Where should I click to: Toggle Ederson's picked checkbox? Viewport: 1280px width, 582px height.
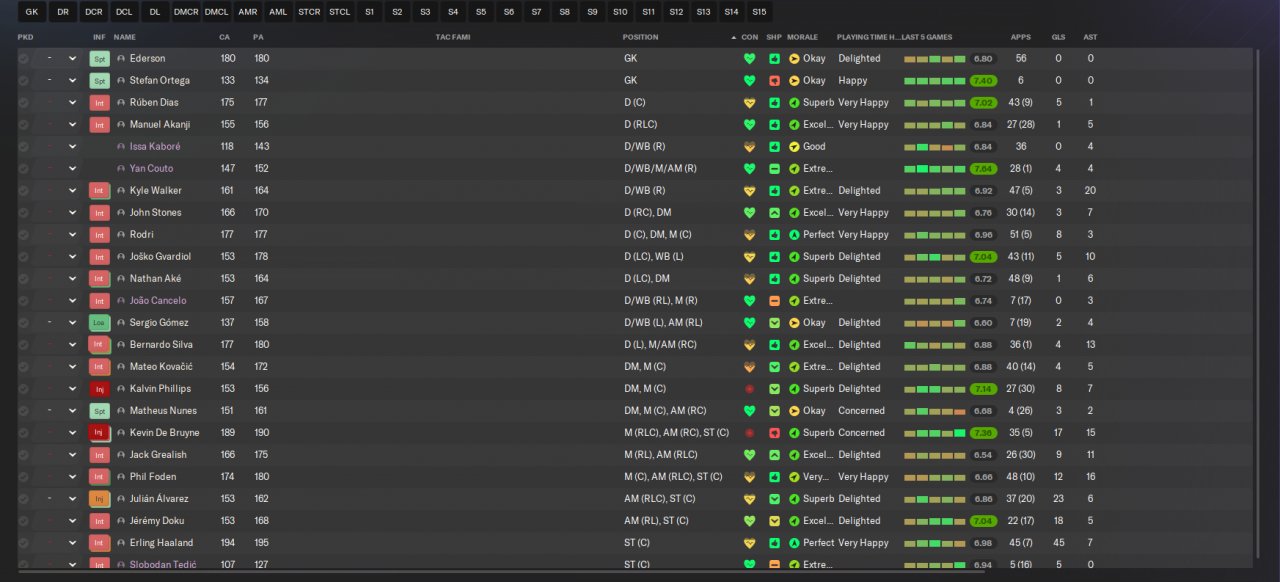tap(23, 58)
